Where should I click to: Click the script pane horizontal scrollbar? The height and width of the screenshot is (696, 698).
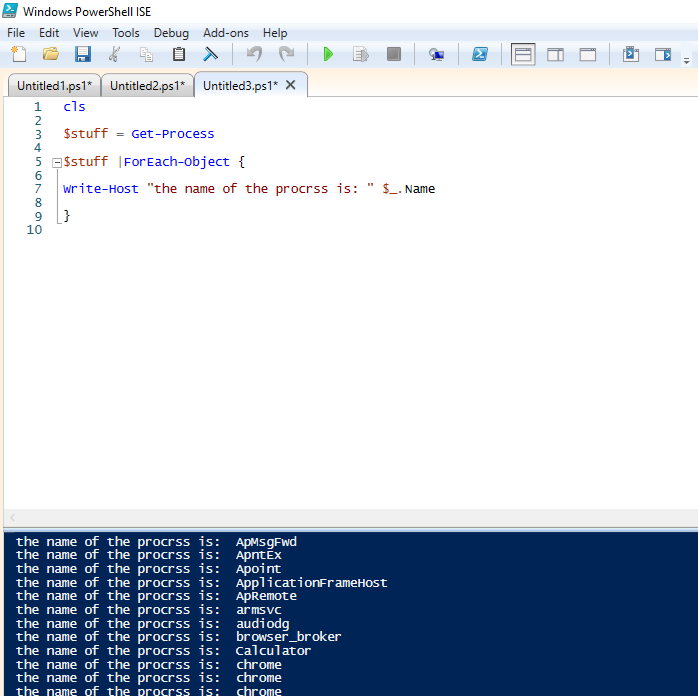[x=351, y=517]
